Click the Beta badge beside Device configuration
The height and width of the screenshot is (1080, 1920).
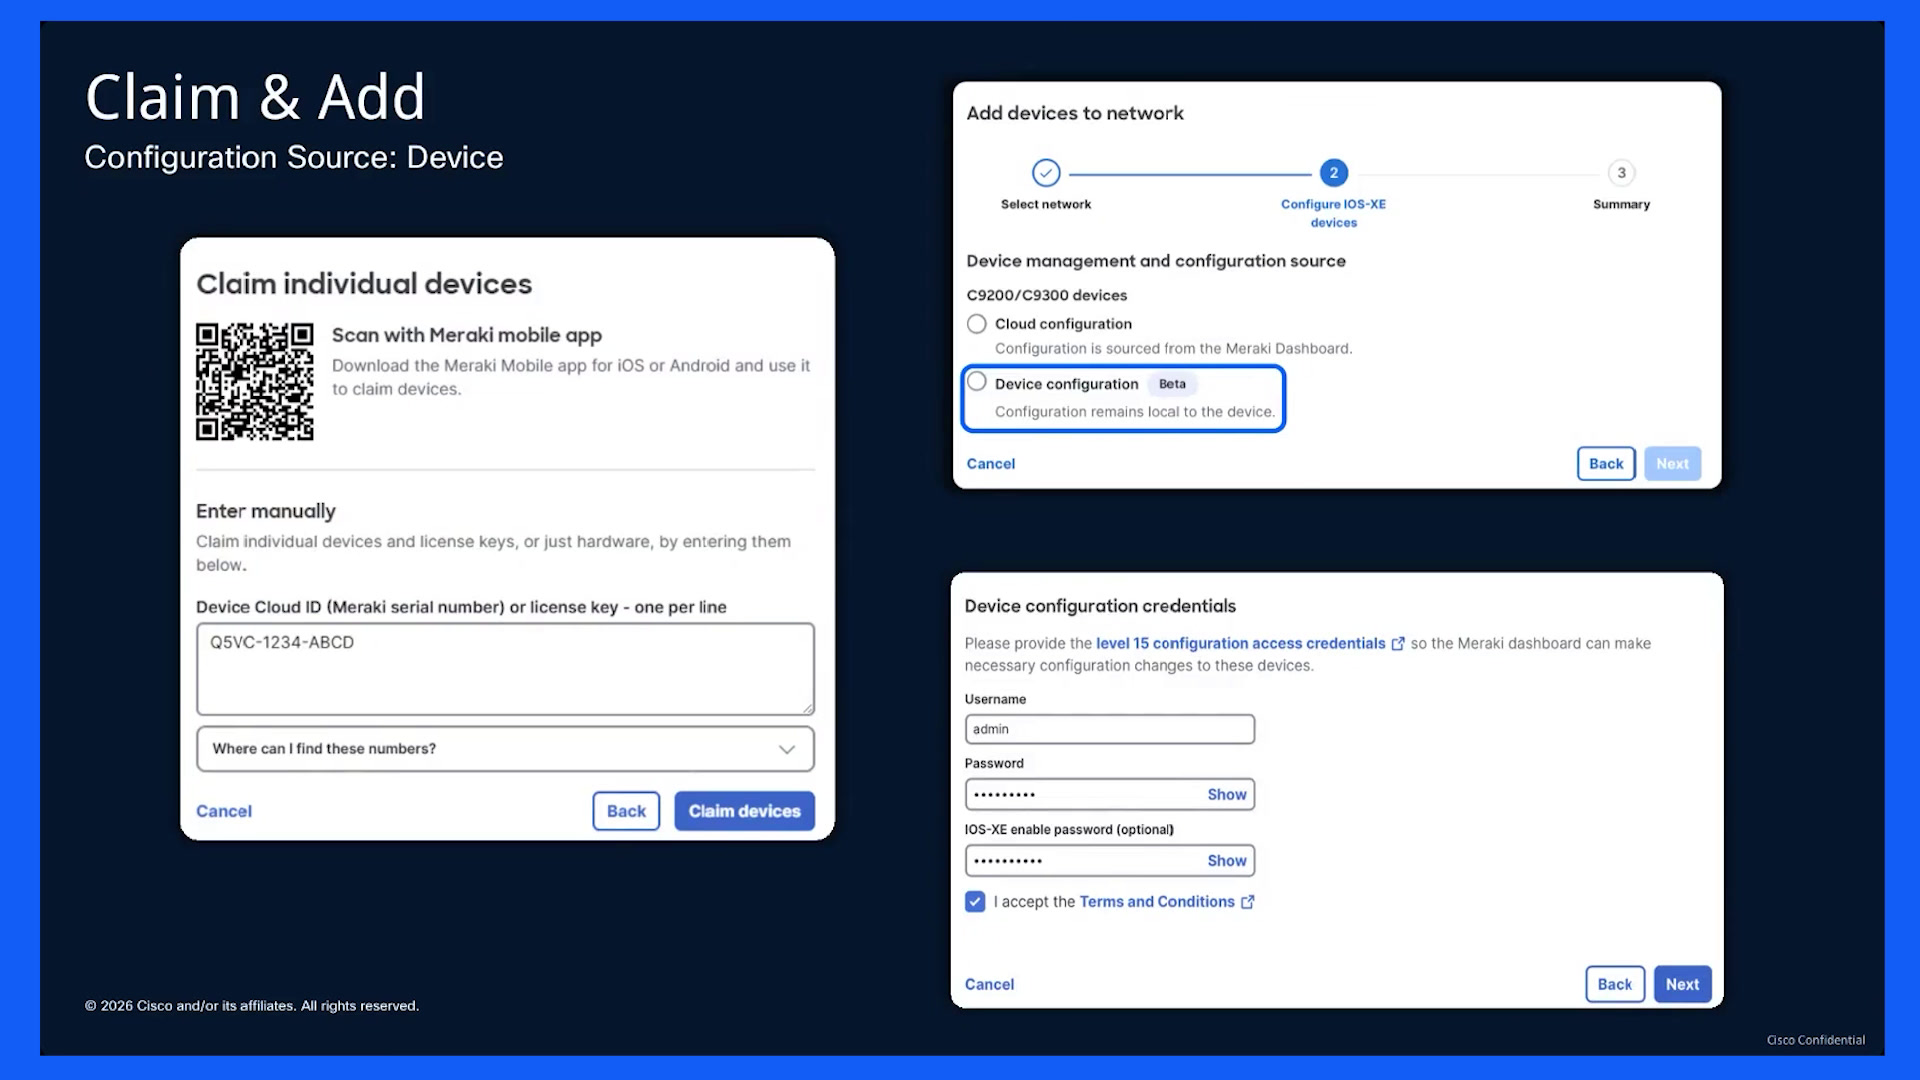1172,384
